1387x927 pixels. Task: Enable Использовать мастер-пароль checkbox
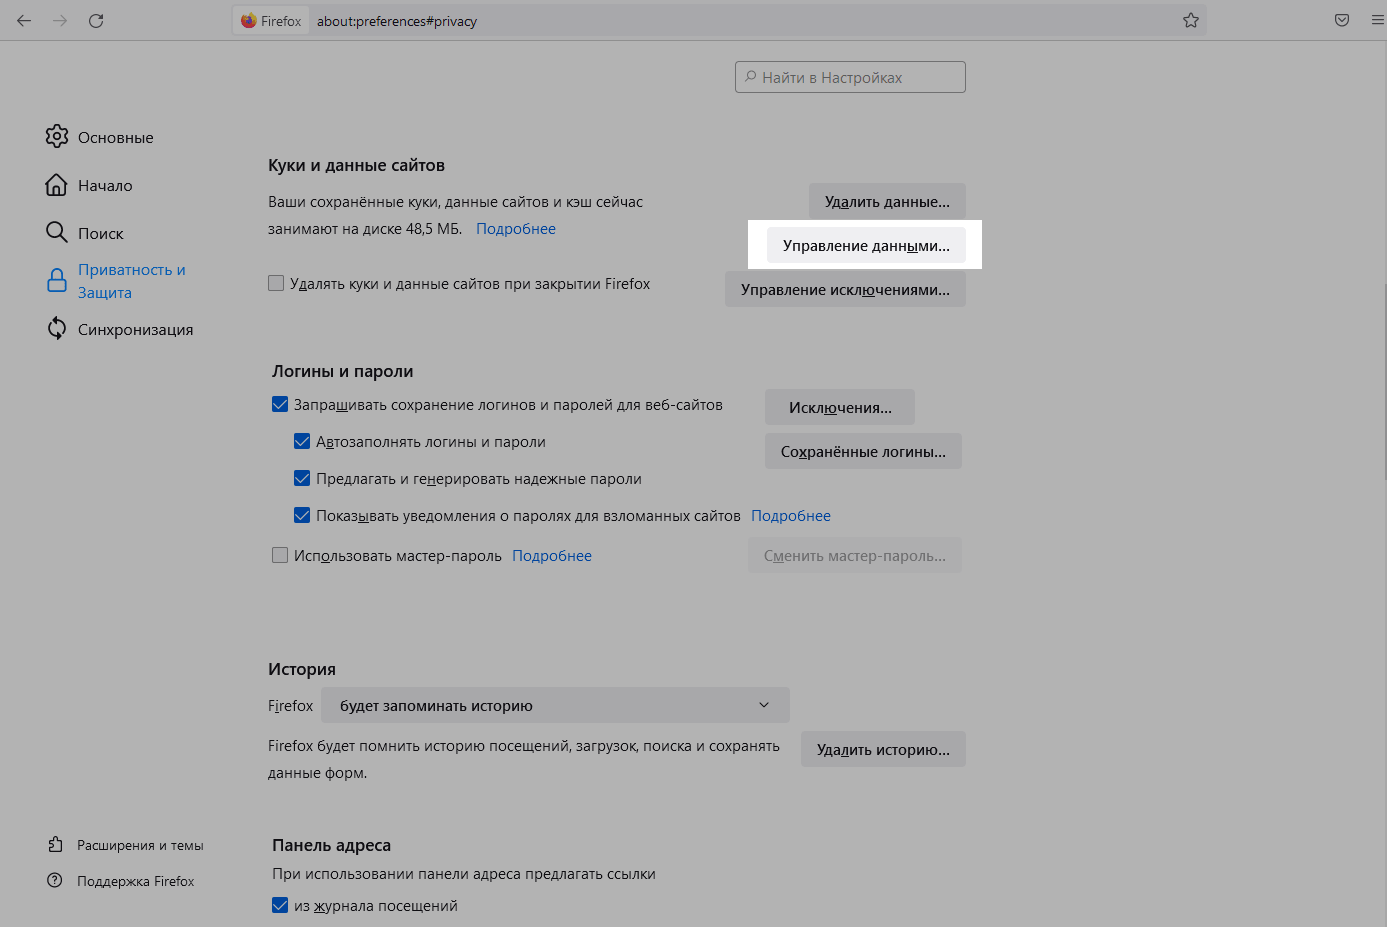[x=280, y=555]
